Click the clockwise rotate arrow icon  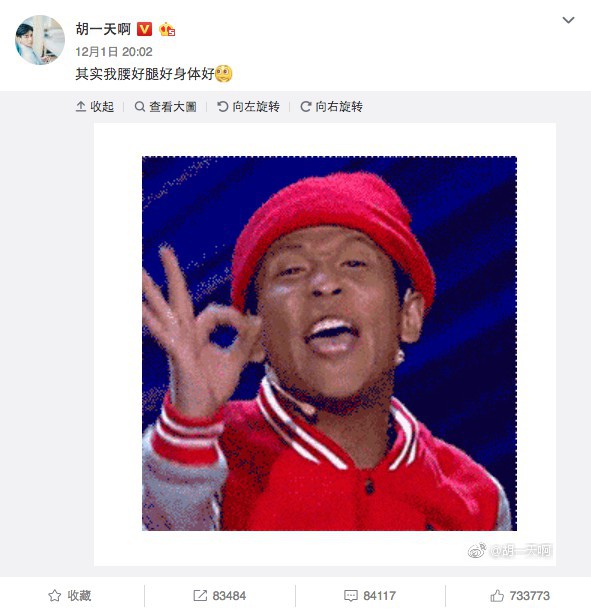306,106
